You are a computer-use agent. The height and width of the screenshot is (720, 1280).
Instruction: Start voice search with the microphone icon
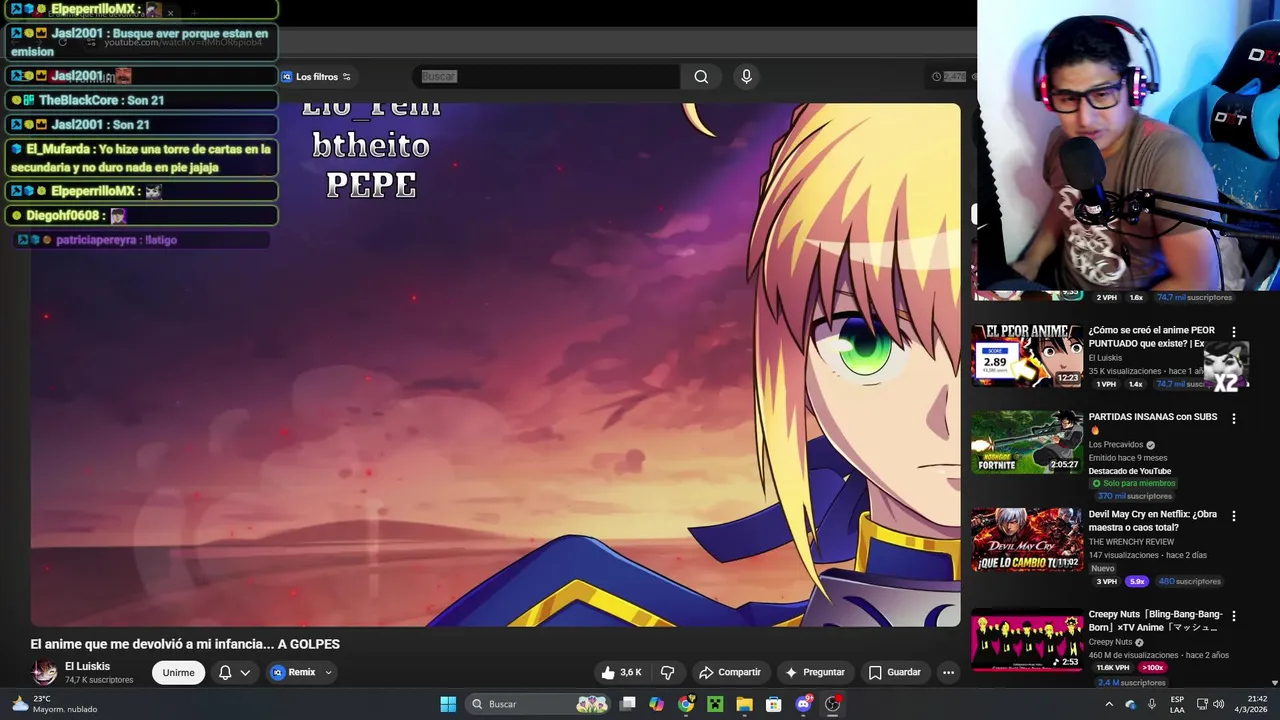pyautogui.click(x=746, y=76)
